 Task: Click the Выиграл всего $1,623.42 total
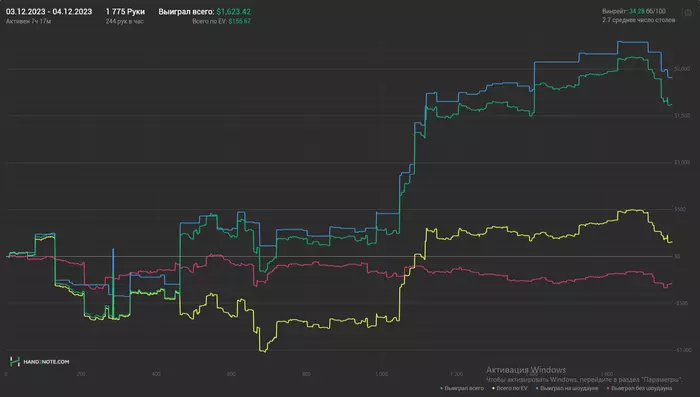click(204, 12)
